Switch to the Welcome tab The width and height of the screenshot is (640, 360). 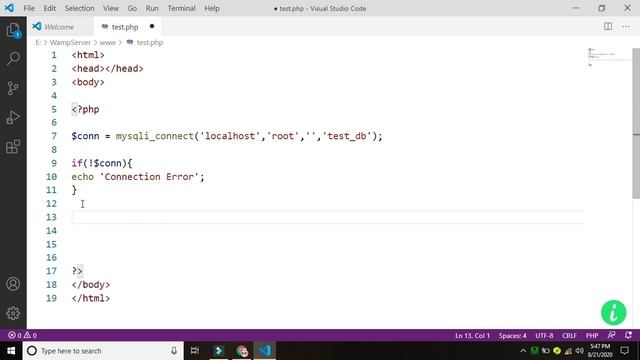point(60,27)
